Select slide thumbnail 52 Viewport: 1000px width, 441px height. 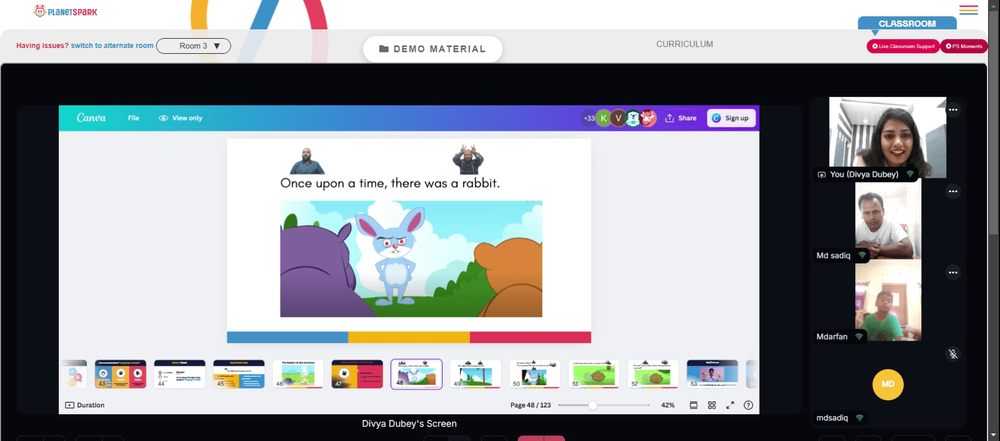pyautogui.click(x=653, y=374)
